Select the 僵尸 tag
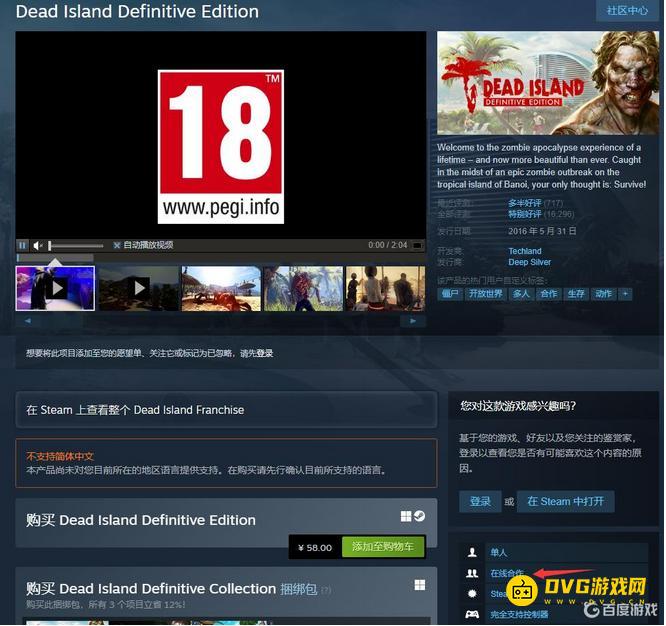The image size is (666, 626). coord(451,294)
